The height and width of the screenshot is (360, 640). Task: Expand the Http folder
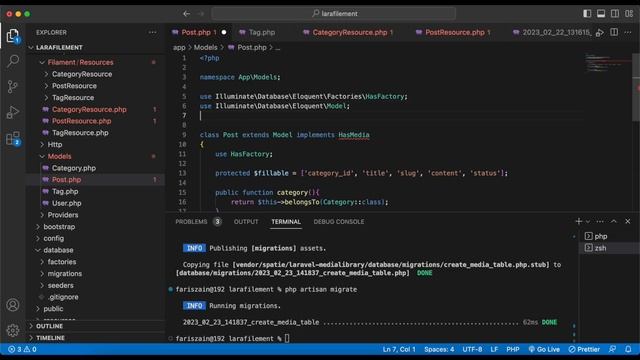point(54,144)
